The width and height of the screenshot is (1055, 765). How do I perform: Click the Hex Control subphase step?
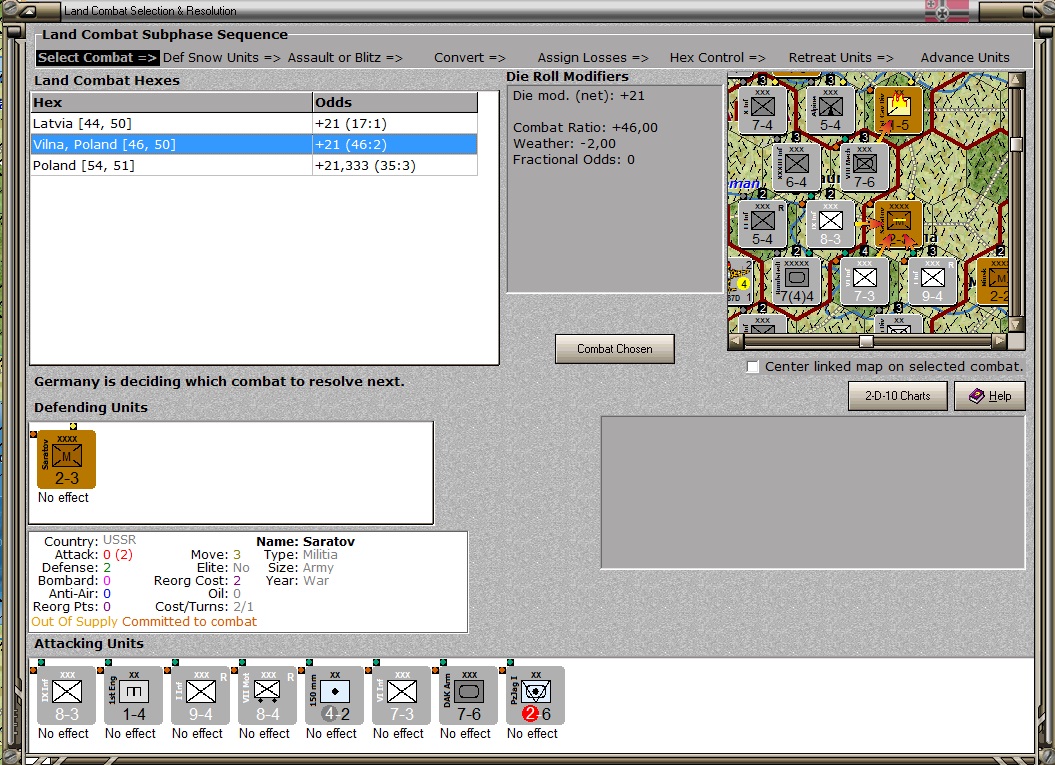(717, 58)
